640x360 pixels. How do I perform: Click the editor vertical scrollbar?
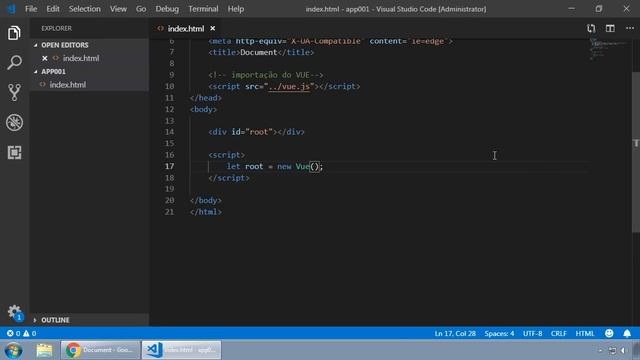(636, 152)
